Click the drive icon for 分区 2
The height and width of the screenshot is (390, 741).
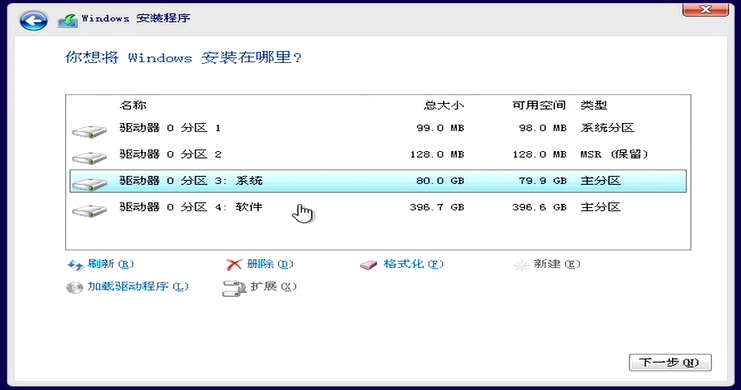(89, 157)
